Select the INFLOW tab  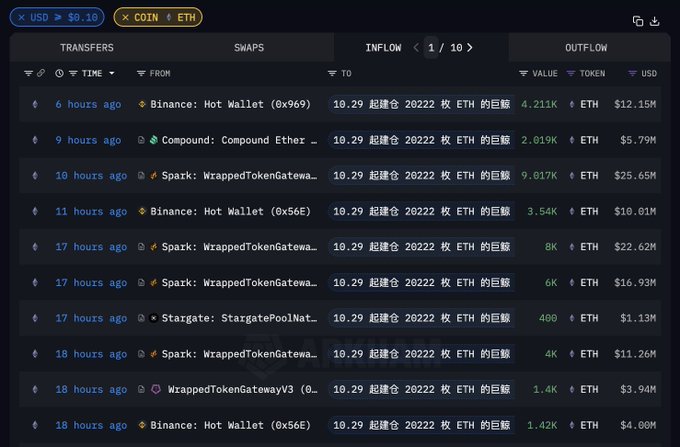pos(383,48)
